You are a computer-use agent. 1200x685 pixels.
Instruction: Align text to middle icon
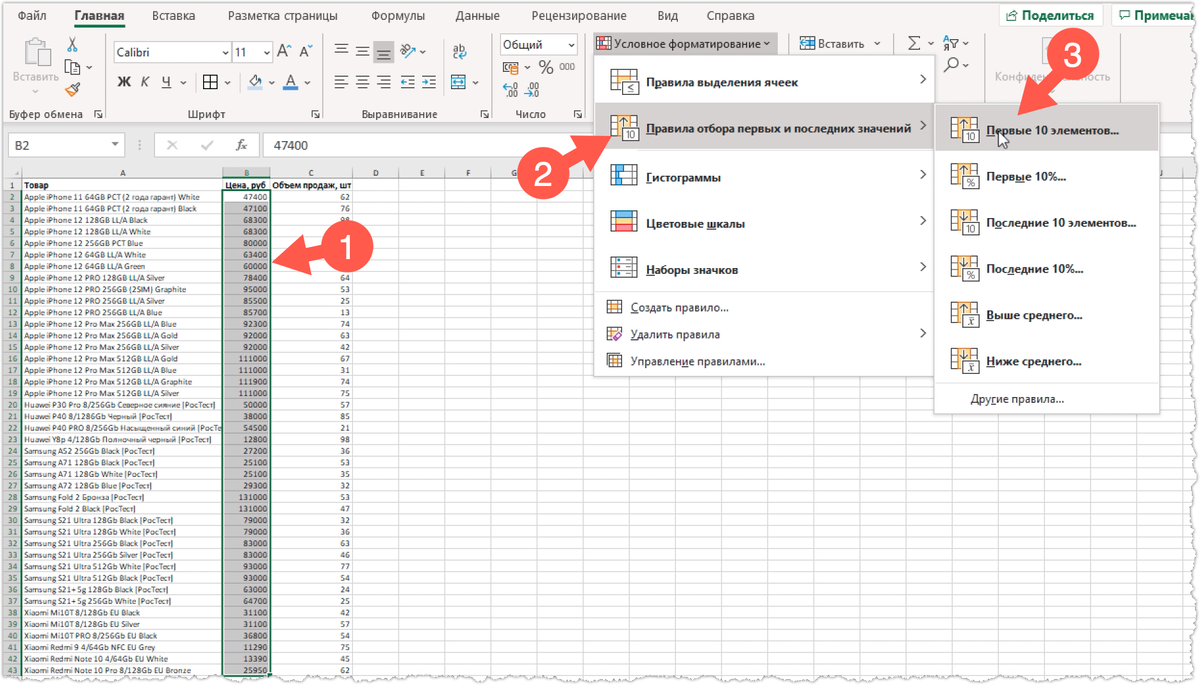pyautogui.click(x=362, y=51)
